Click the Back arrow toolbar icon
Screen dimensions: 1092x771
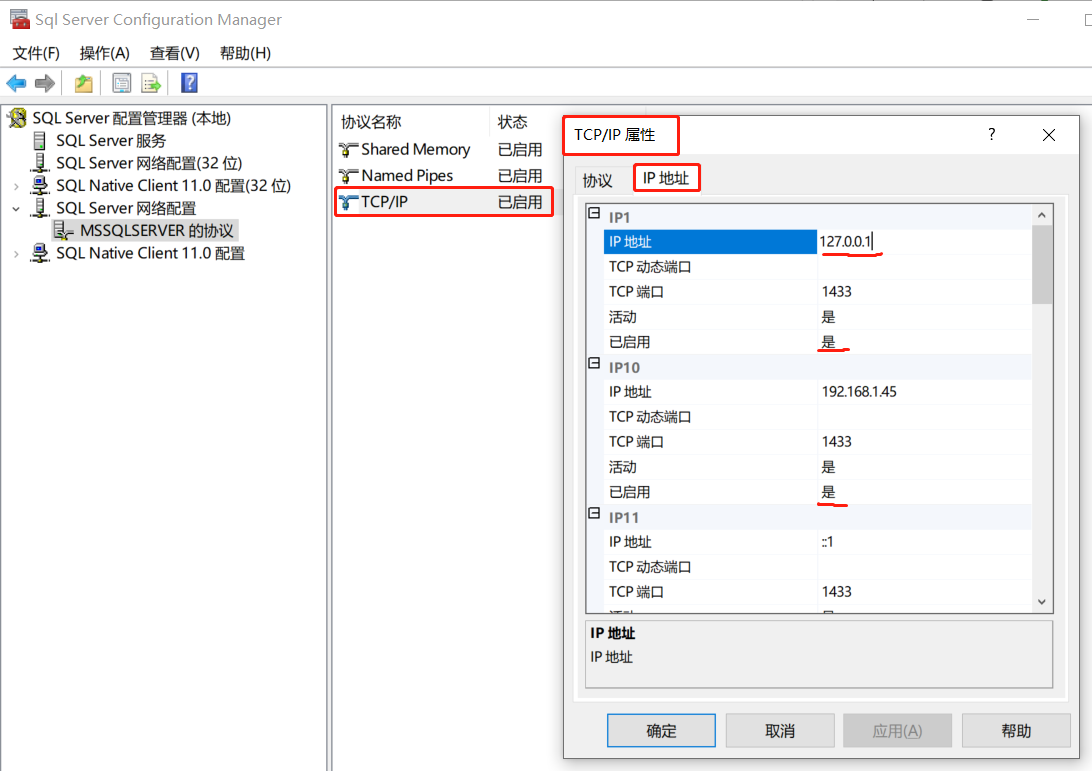click(15, 83)
